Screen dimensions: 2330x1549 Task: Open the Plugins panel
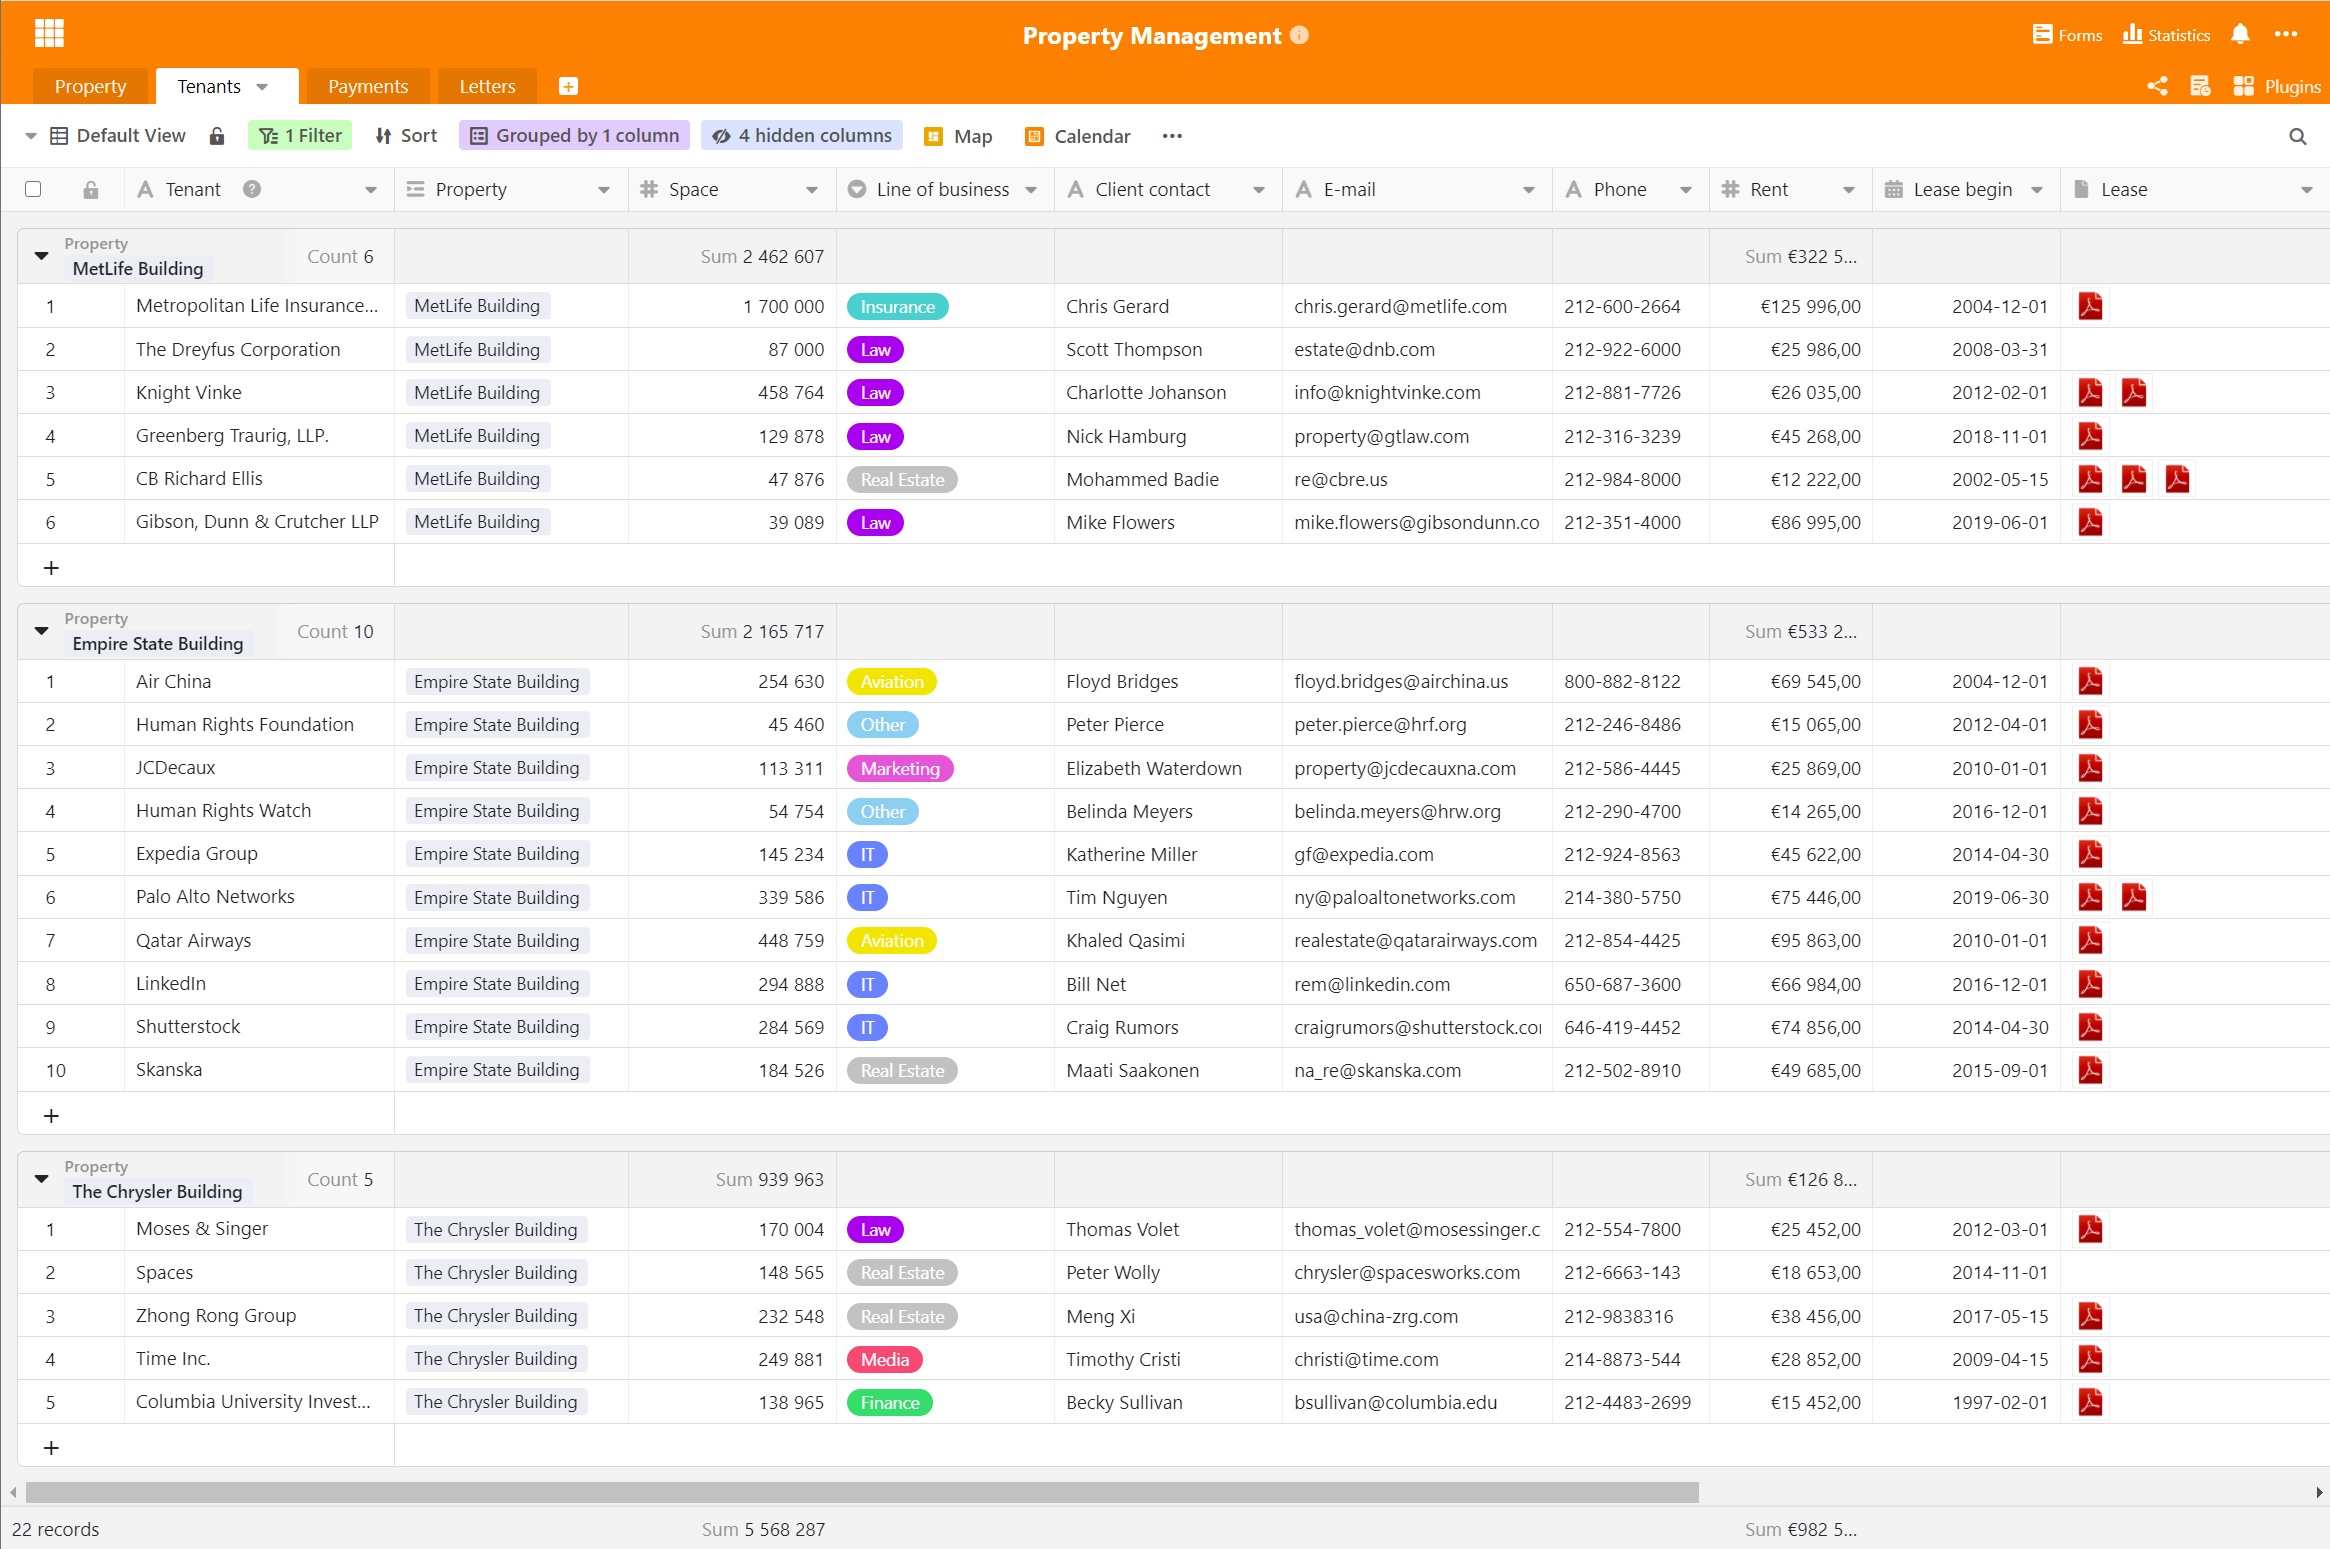[2277, 86]
